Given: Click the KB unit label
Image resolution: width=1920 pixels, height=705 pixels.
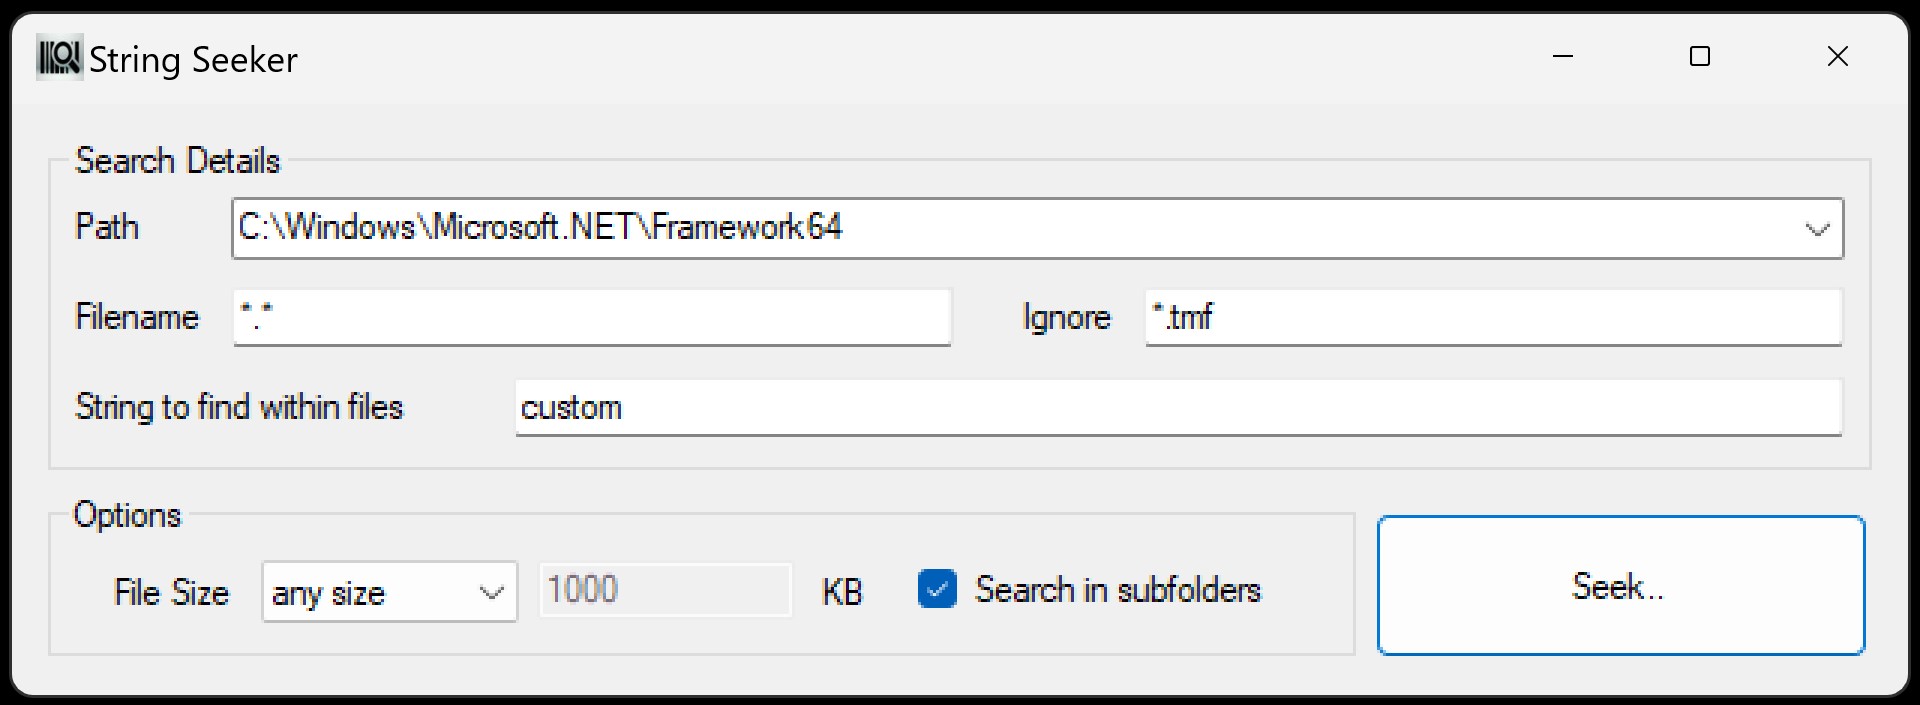Looking at the screenshot, I should [843, 591].
